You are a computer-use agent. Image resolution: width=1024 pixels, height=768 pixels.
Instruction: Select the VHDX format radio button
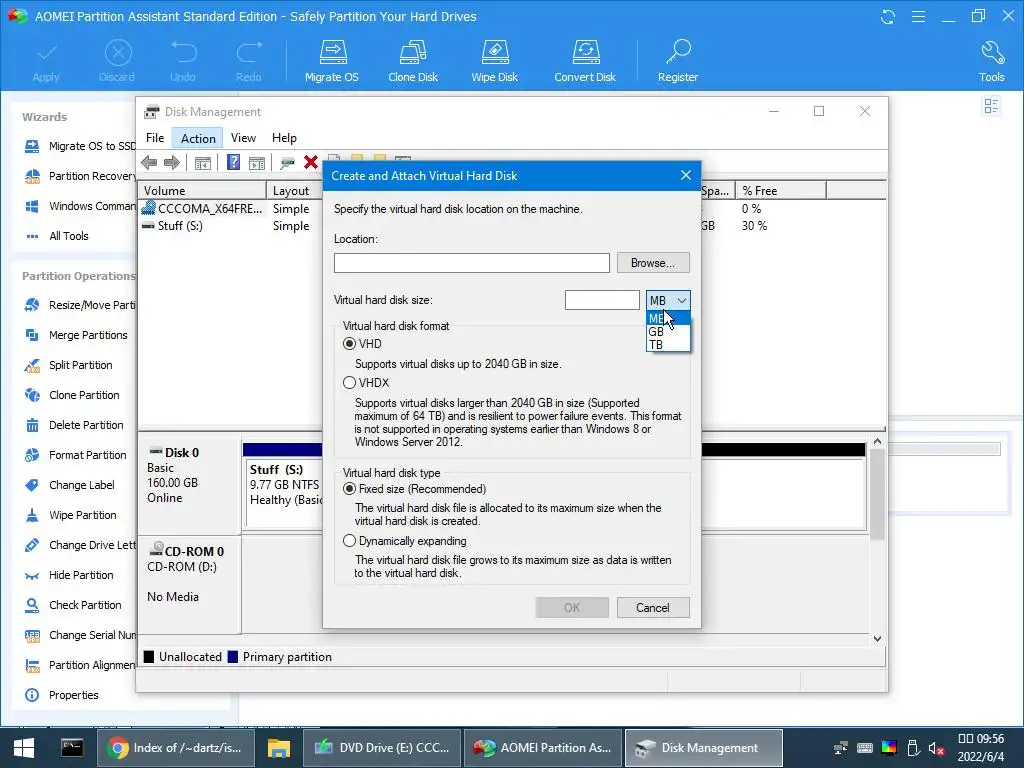tap(349, 383)
